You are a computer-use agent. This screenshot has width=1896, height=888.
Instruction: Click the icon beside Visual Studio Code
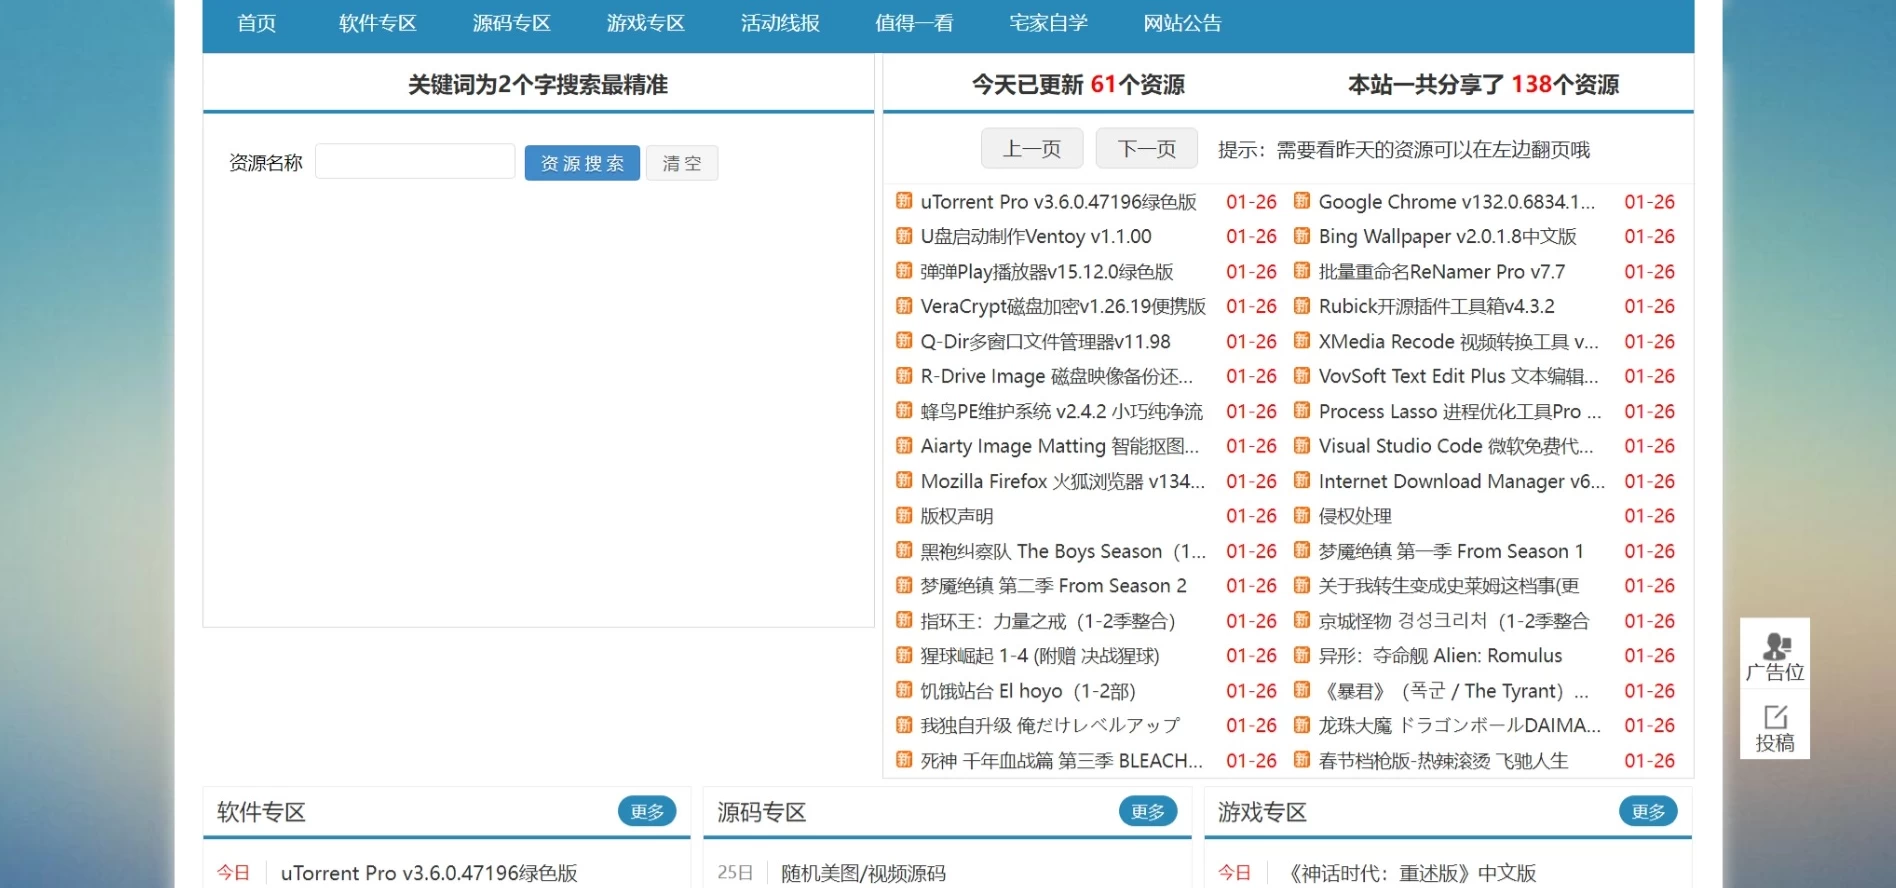[x=1302, y=446]
